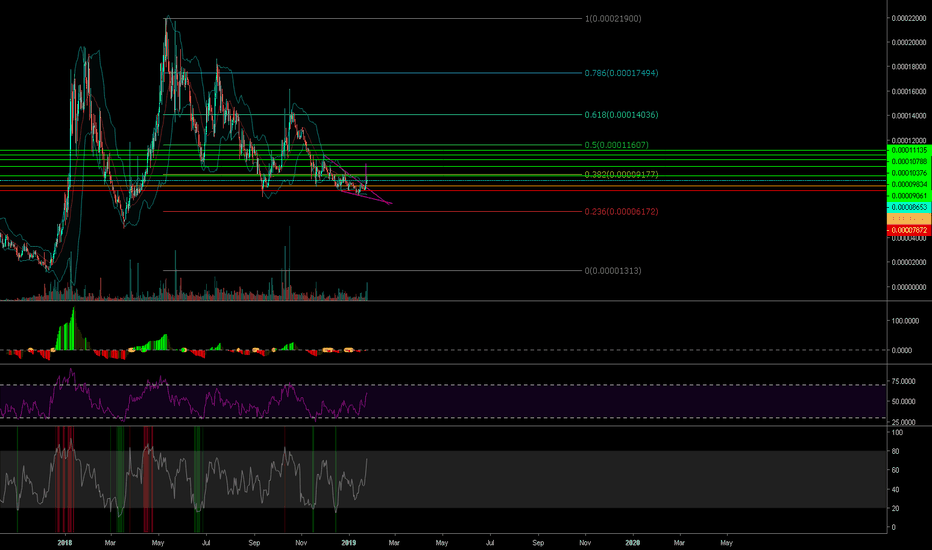
Task: Select the green 0.00010788 price tag
Action: (x=909, y=162)
